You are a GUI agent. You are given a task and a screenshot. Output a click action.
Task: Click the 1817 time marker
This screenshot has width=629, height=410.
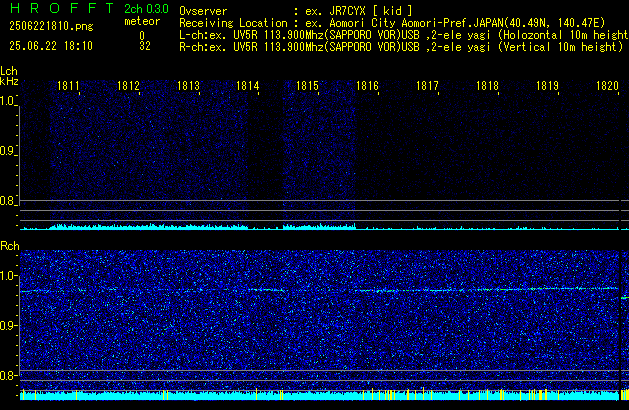(x=427, y=86)
